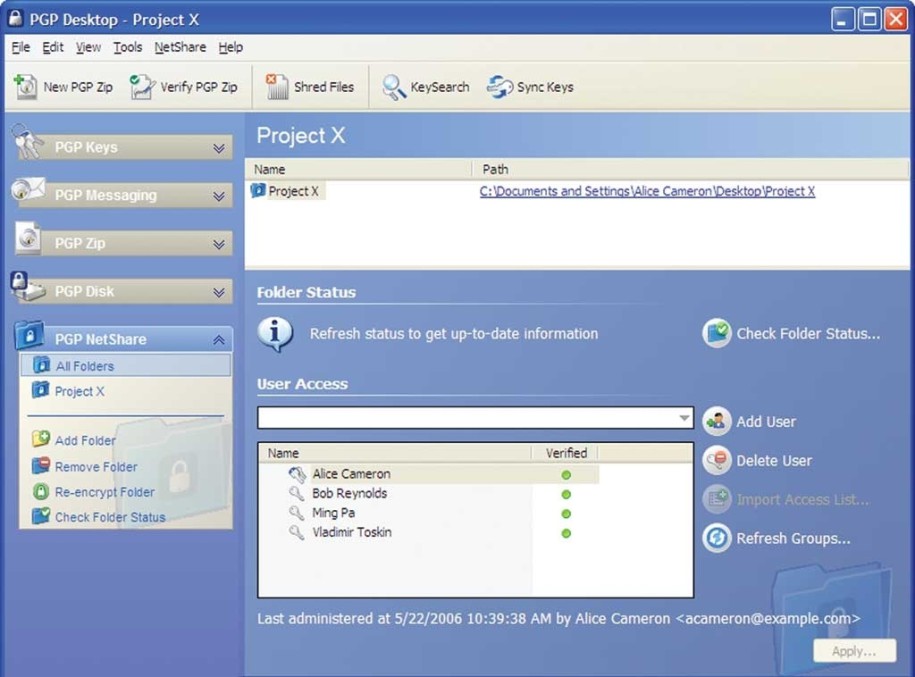Viewport: 915px width, 677px height.
Task: Open the KeySearch magnifier icon
Action: pyautogui.click(x=393, y=88)
